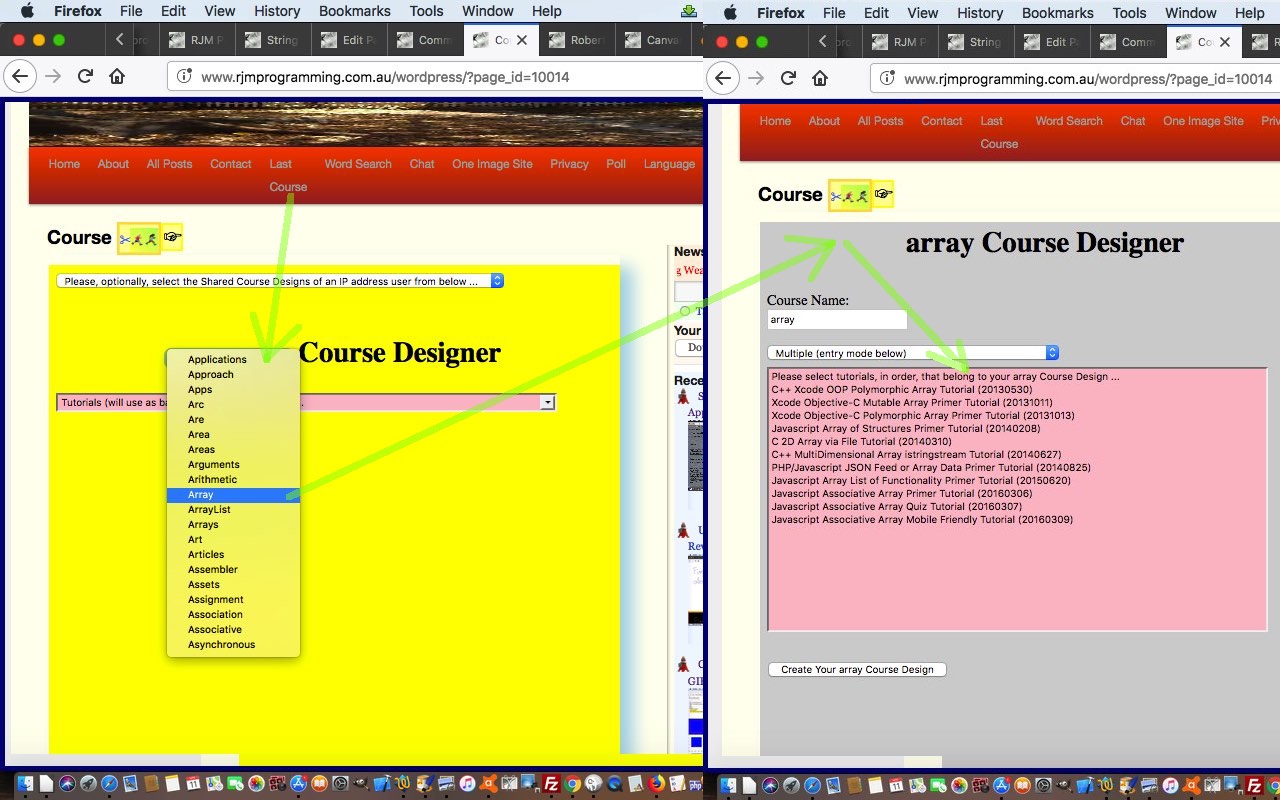Click the scissors-runner Course icon in right window
The height and width of the screenshot is (800, 1280).
pyautogui.click(x=850, y=196)
